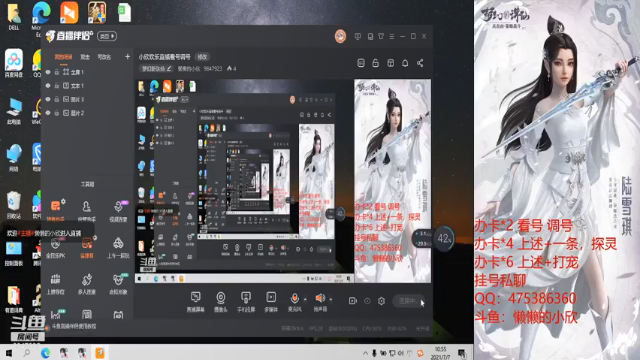Screen dimensions: 640x360
Task: Open the notification bell above the preview
Action: (405, 63)
